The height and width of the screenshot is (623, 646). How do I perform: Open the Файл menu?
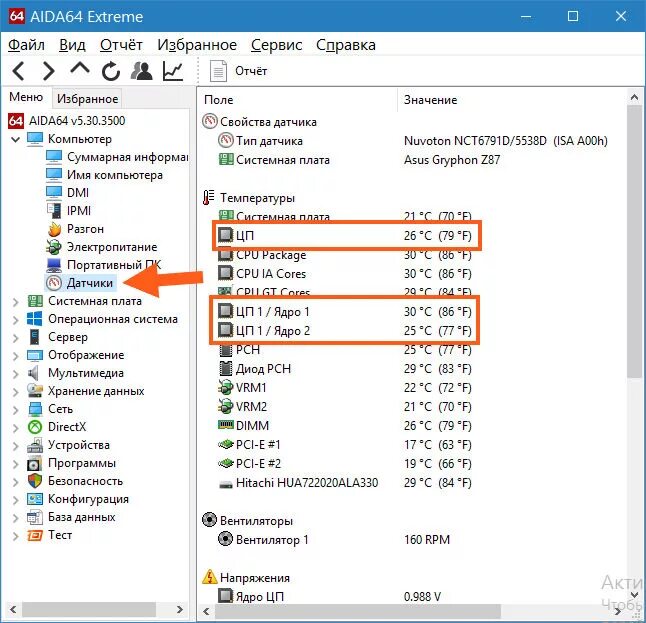pos(26,44)
